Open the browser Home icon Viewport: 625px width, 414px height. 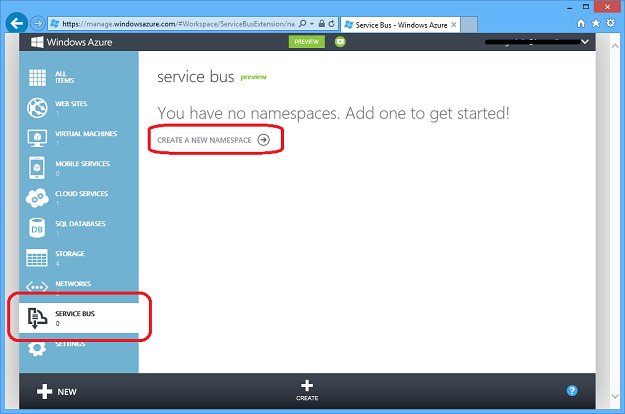581,24
